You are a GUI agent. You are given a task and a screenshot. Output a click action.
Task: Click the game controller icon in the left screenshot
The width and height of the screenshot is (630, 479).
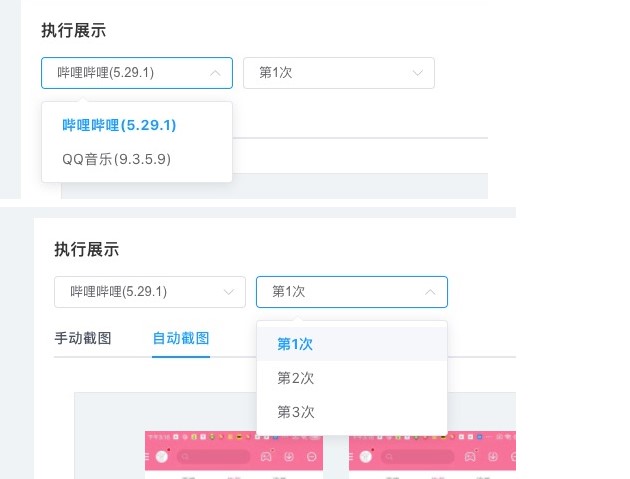click(x=266, y=457)
